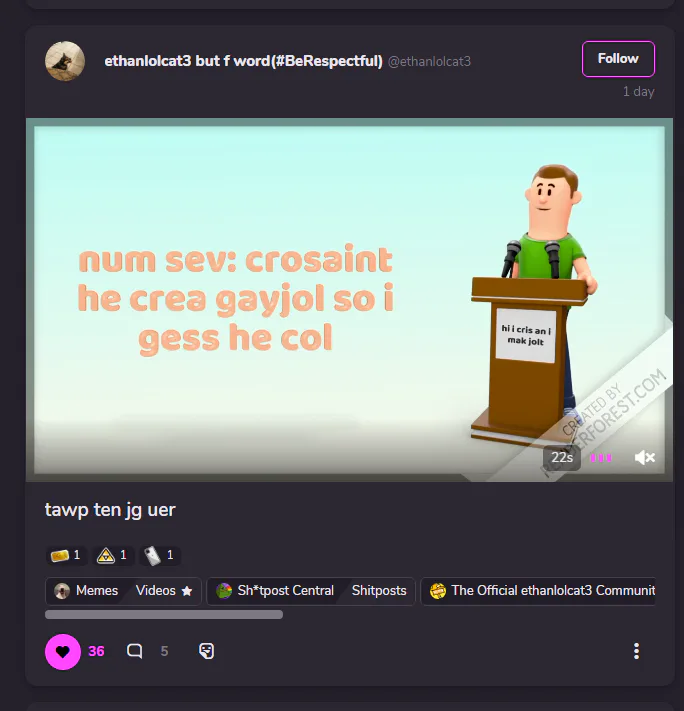Unmute the video with speaker icon

coord(645,458)
